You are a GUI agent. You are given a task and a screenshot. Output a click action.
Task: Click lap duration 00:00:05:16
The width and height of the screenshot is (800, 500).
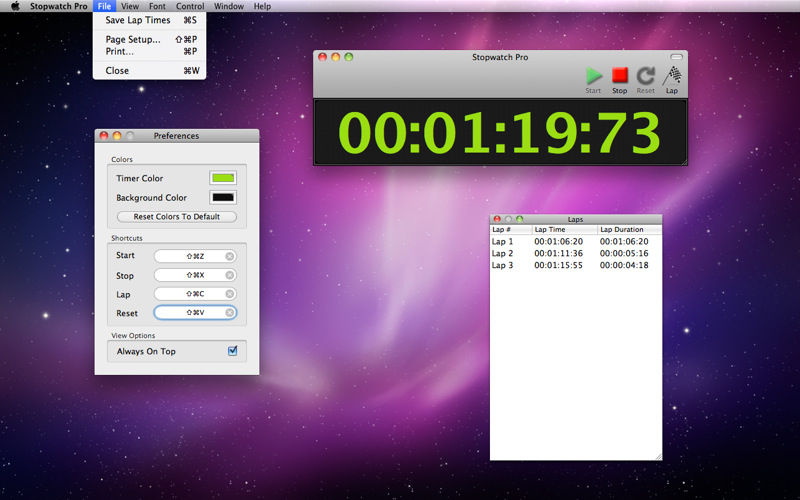(624, 253)
